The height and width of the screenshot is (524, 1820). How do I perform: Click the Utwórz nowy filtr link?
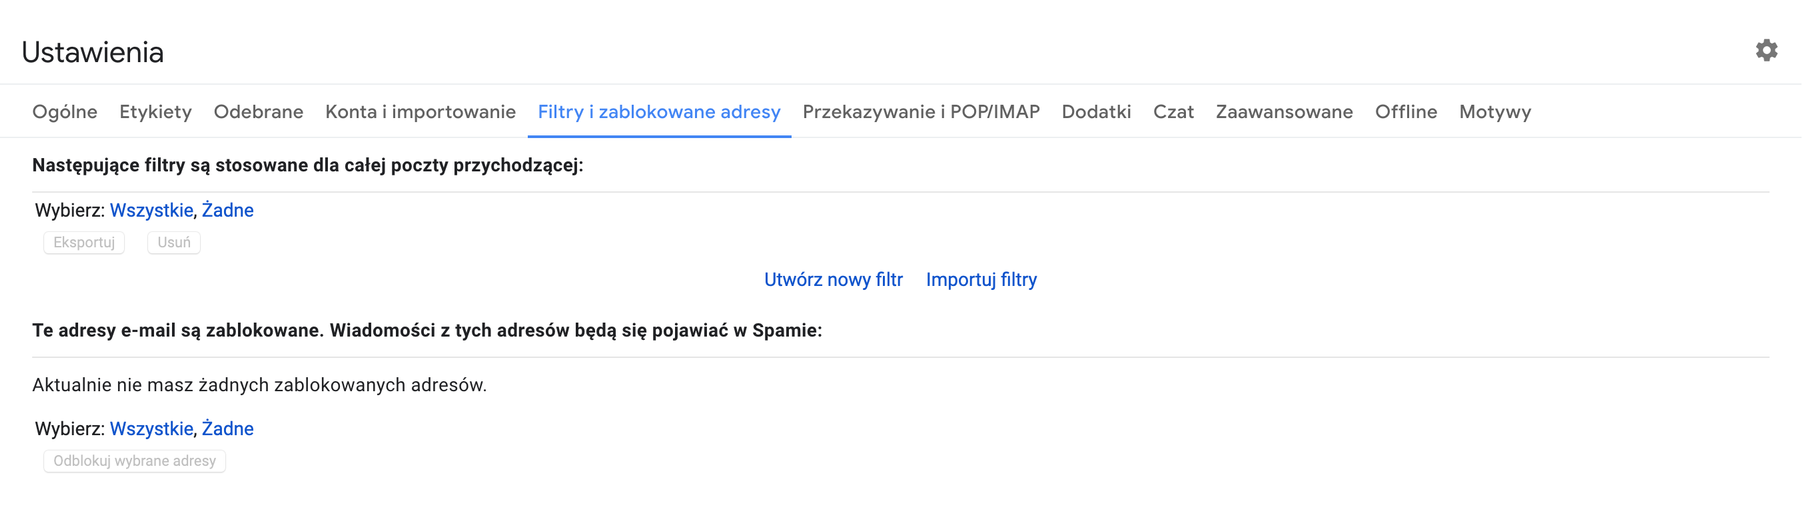click(x=833, y=280)
